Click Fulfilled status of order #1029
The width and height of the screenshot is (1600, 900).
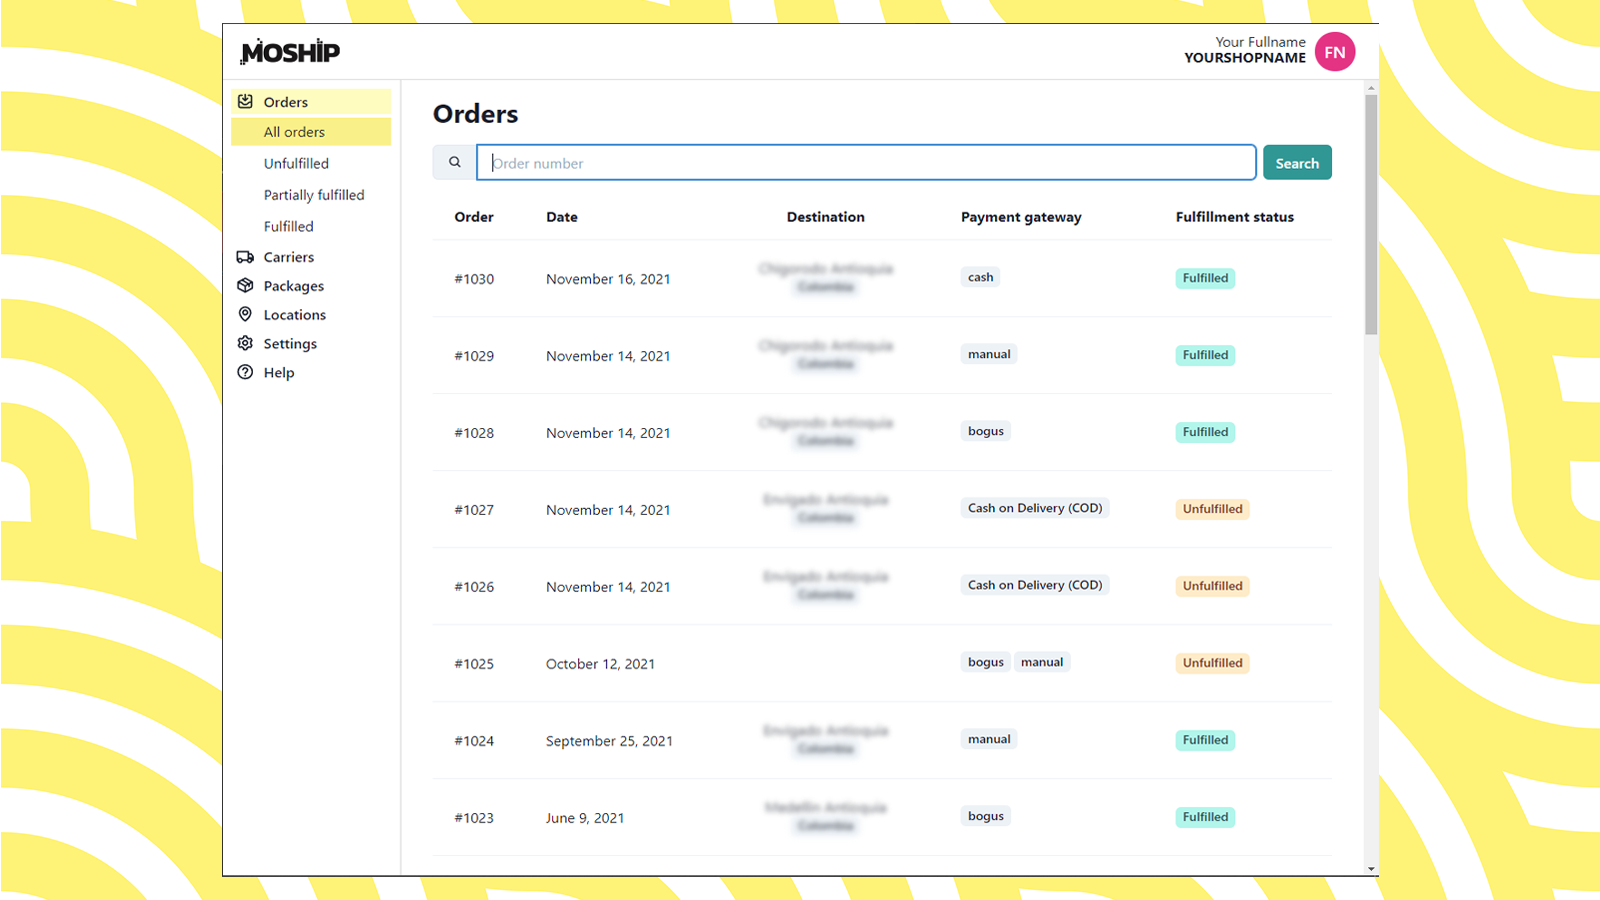1205,355
